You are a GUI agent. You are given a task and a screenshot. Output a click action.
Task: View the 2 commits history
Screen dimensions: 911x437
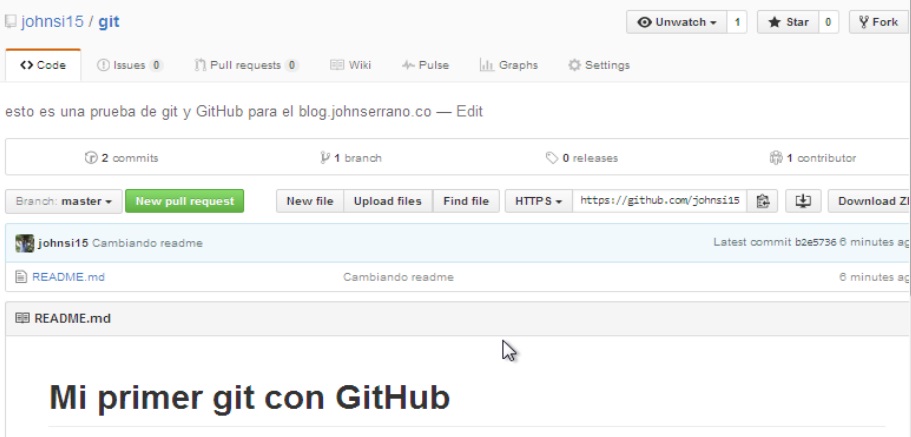coord(121,158)
